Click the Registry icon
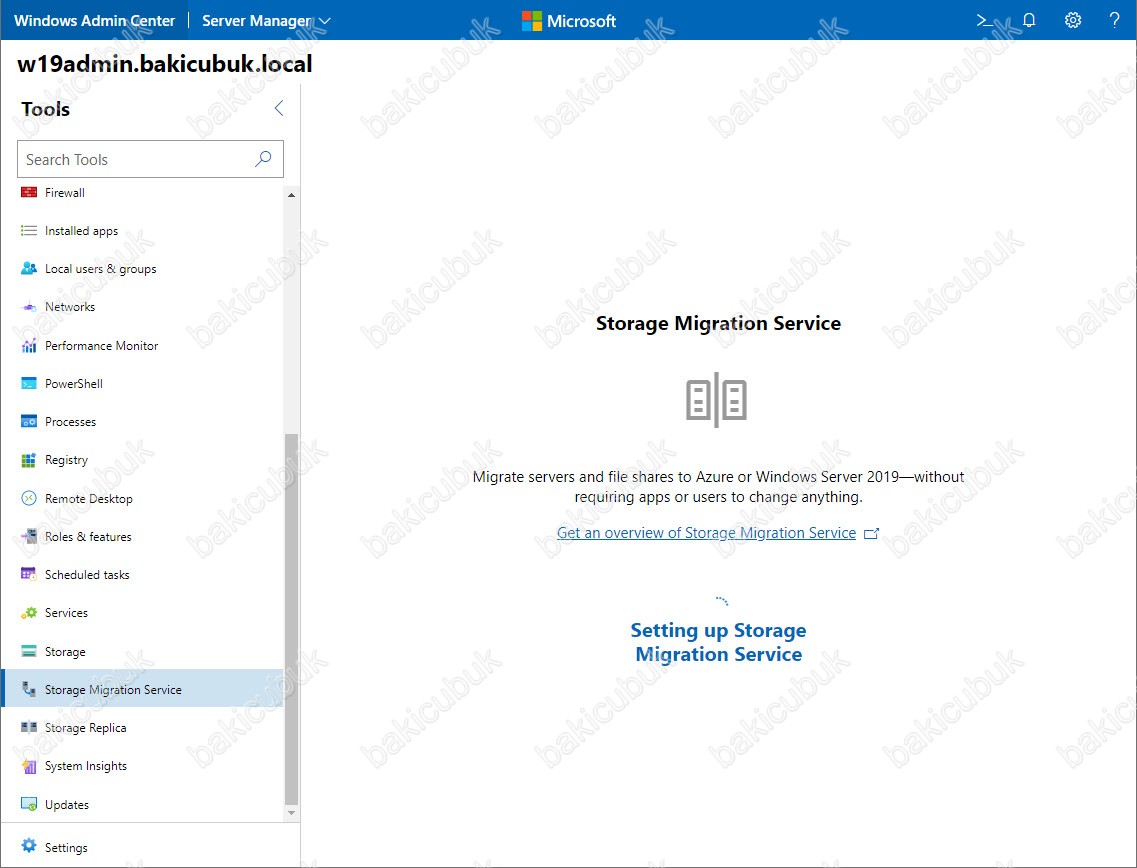 29,460
